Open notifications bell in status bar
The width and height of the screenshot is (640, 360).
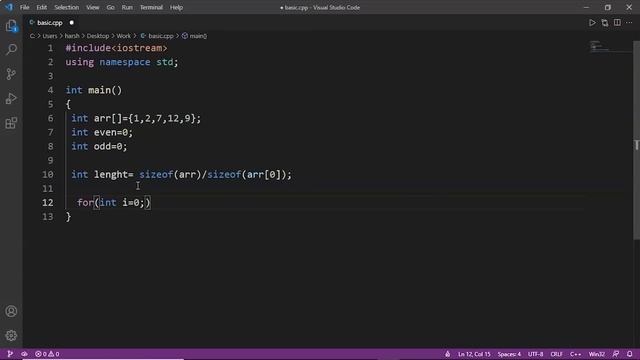[x=630, y=354]
